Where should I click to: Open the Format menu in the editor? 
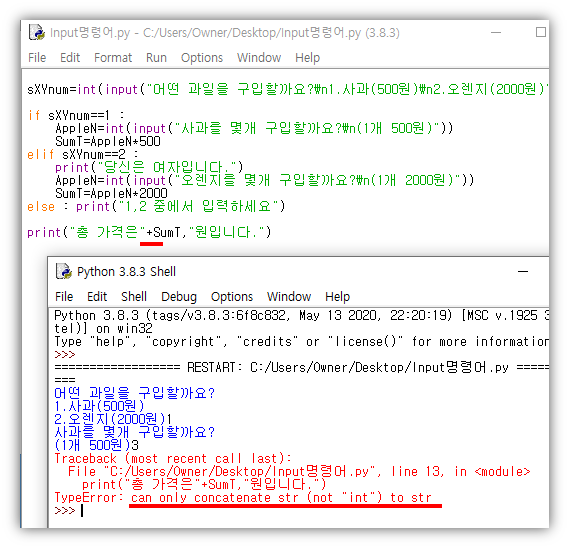(113, 58)
